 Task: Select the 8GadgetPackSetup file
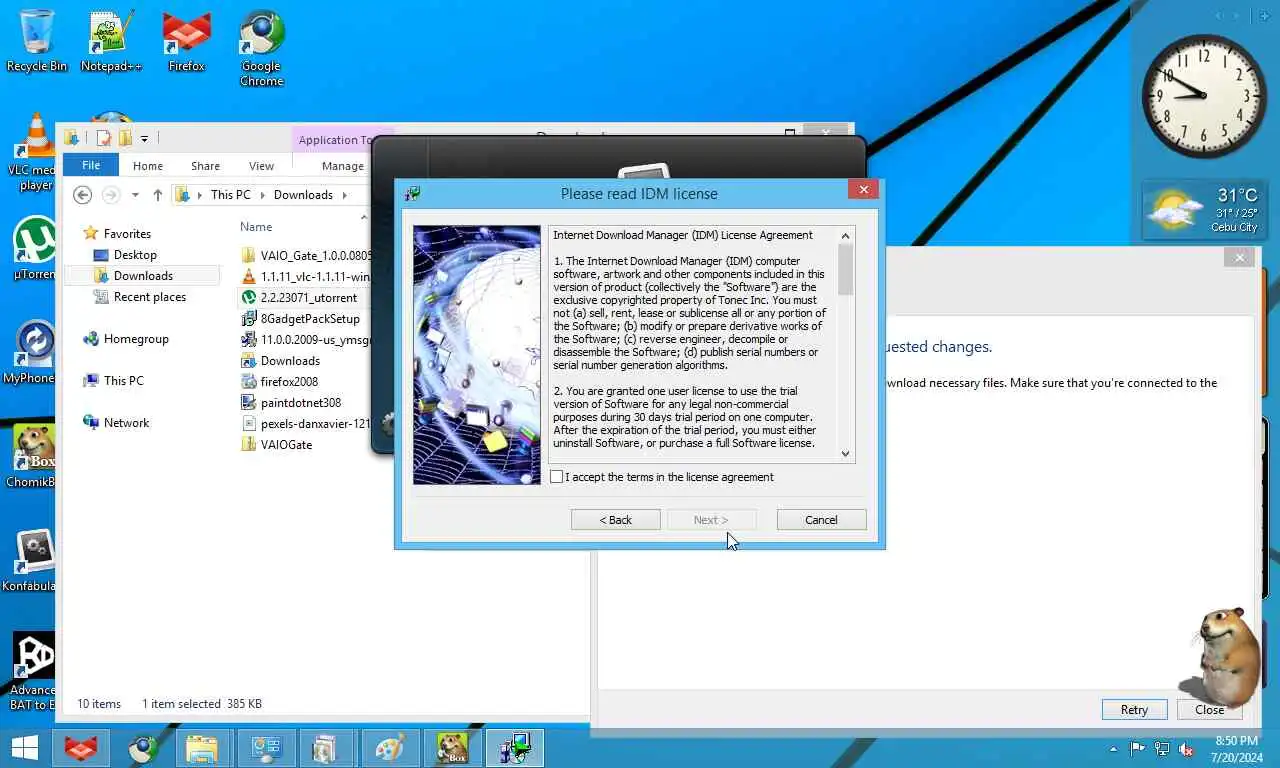(301, 318)
